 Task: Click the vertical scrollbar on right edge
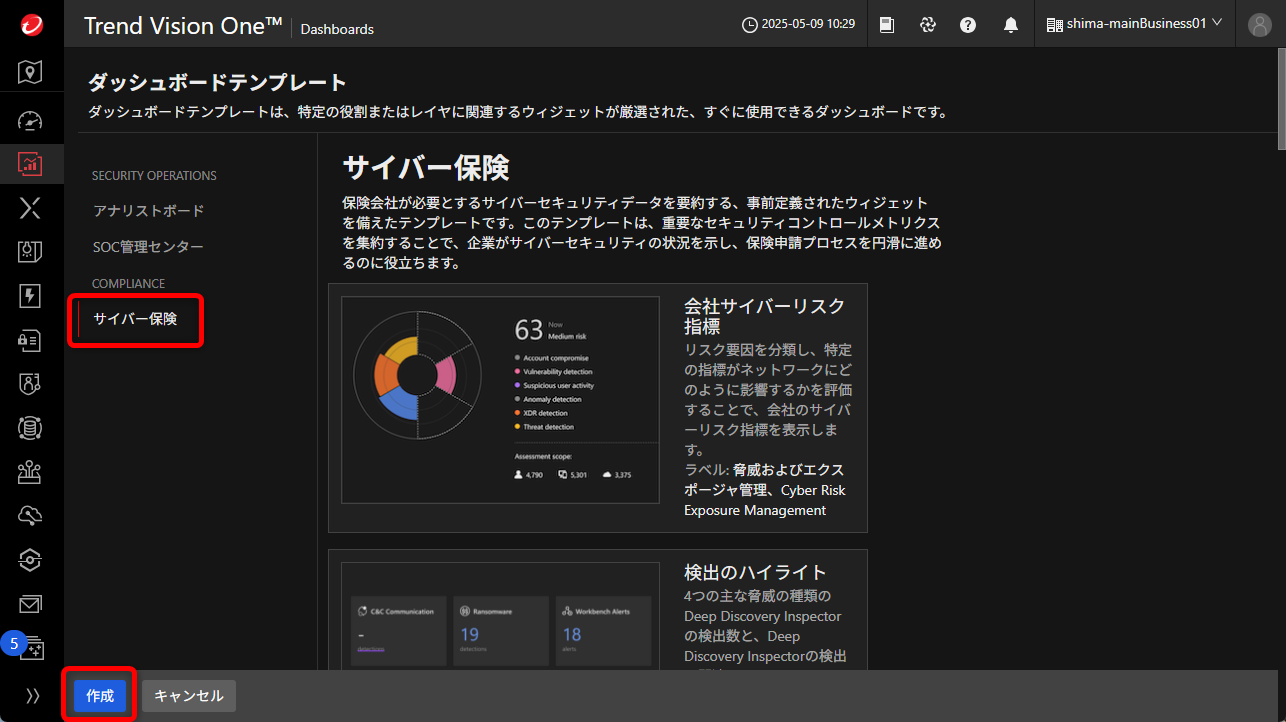1280,100
